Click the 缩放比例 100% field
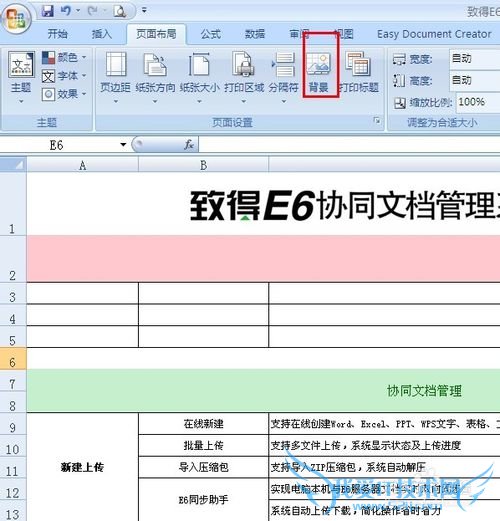This screenshot has height=521, width=500. 478,102
